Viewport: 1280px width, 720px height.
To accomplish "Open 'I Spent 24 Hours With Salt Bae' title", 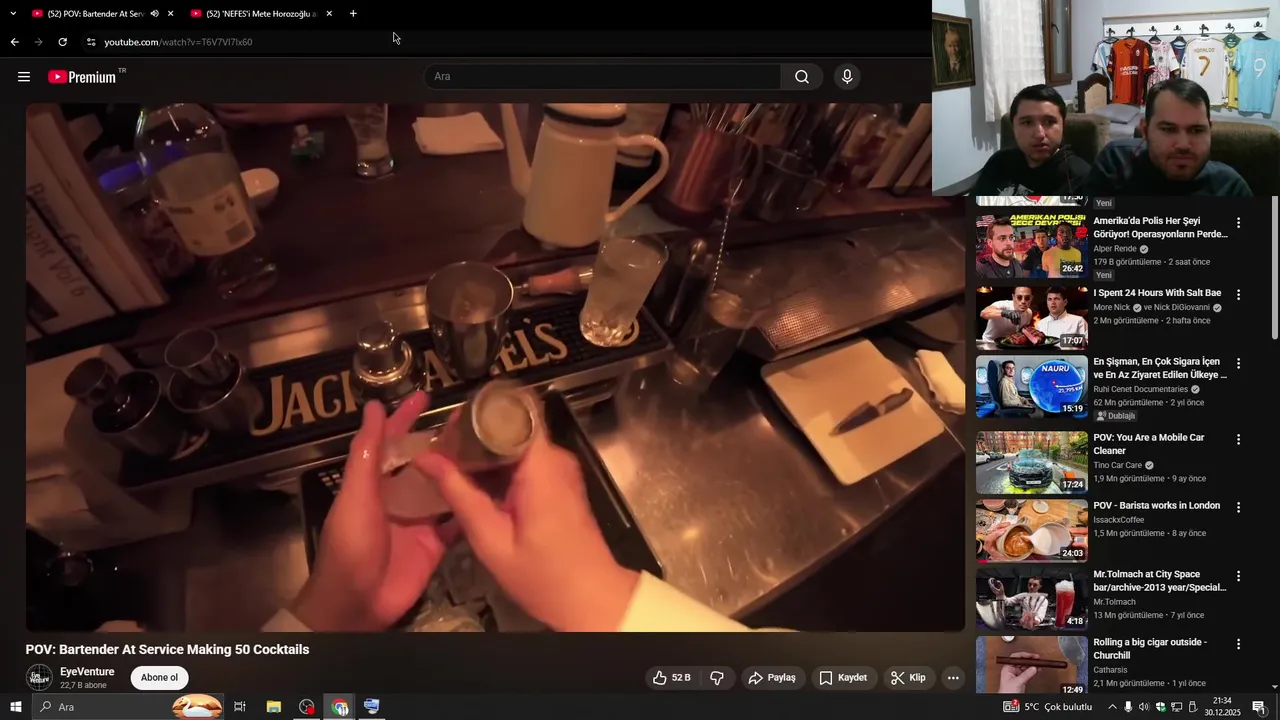I will coord(1157,293).
